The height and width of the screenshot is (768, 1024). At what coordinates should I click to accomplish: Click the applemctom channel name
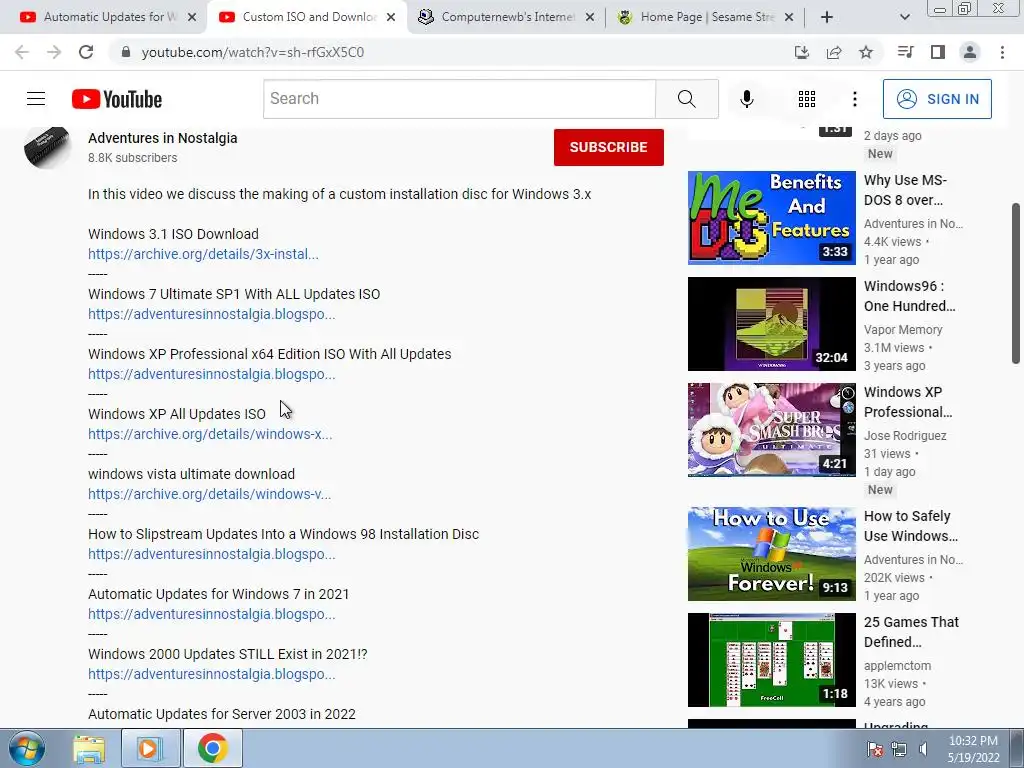pos(897,665)
